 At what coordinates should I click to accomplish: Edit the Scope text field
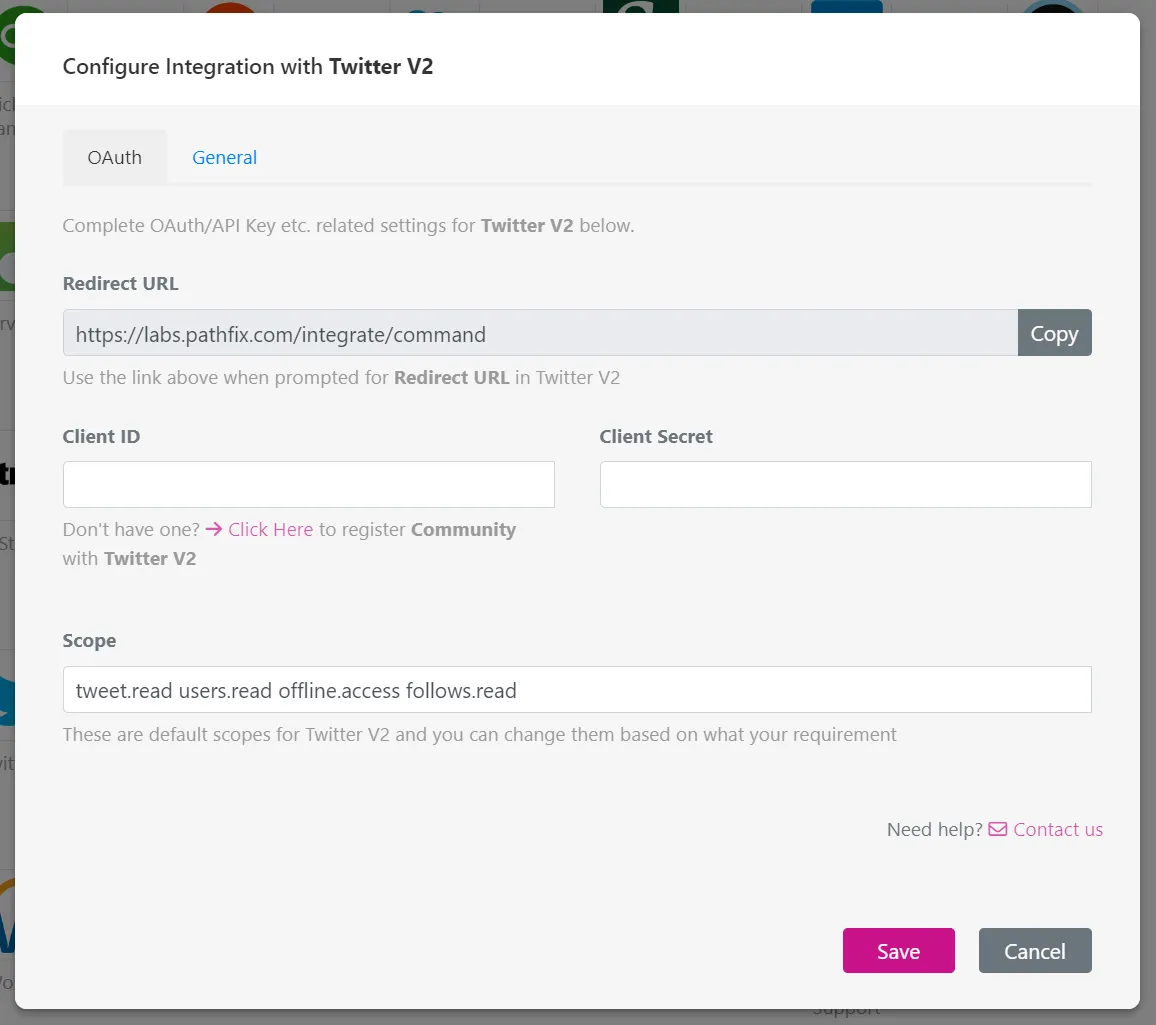tap(577, 689)
